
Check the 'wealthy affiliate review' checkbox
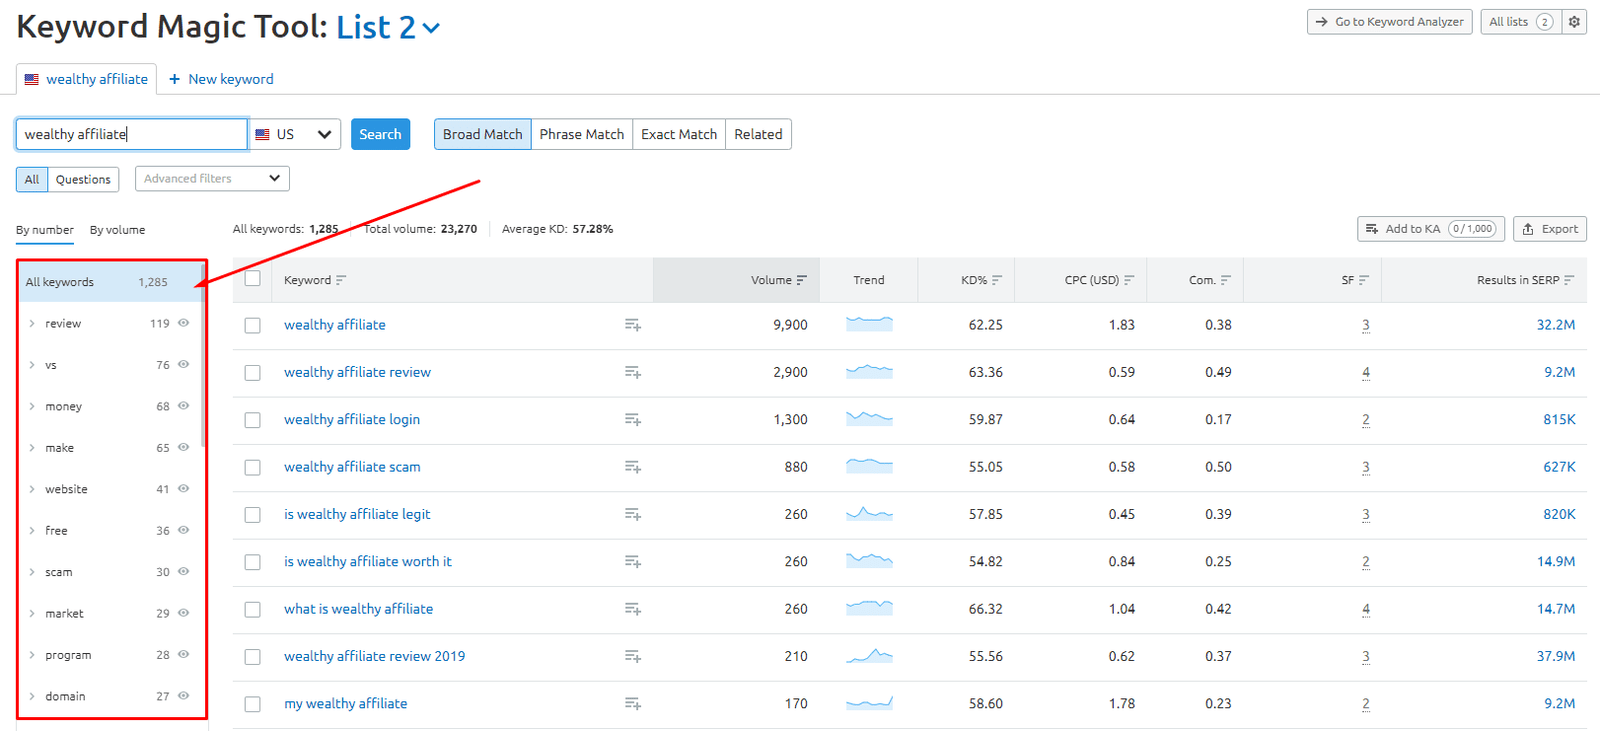click(252, 372)
